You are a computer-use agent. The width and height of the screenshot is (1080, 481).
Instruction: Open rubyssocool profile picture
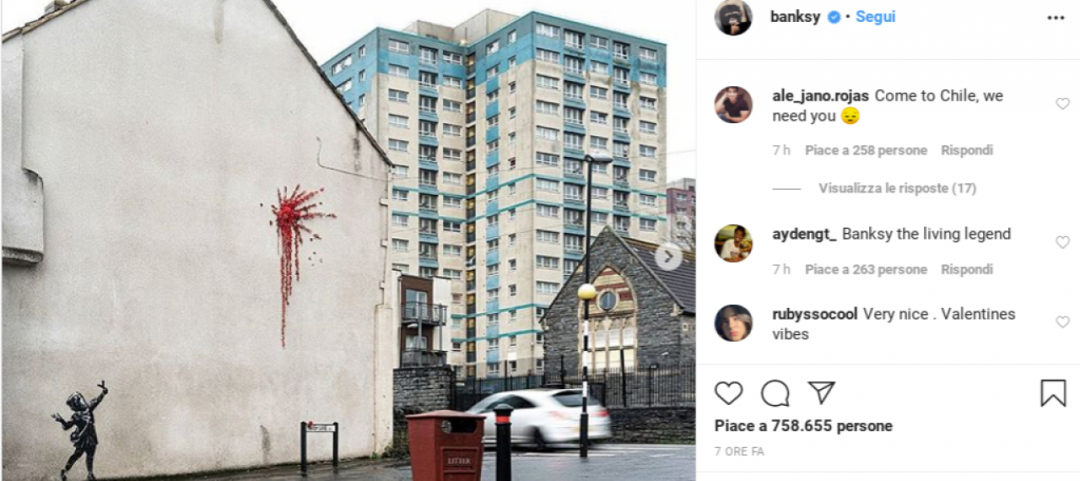(734, 323)
